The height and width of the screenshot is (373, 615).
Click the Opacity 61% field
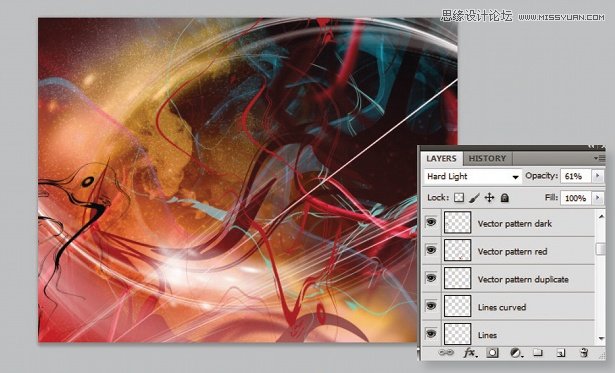pos(576,176)
